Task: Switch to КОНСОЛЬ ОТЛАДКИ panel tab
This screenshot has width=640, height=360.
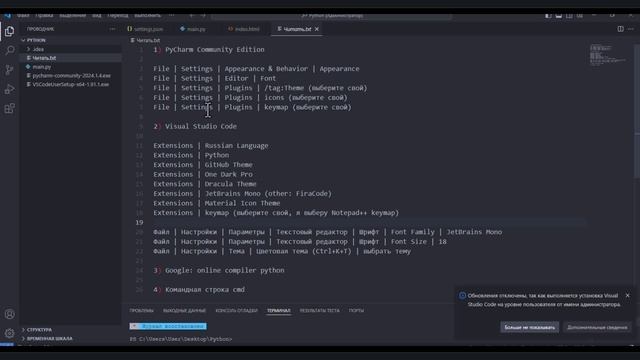Action: 237,311
